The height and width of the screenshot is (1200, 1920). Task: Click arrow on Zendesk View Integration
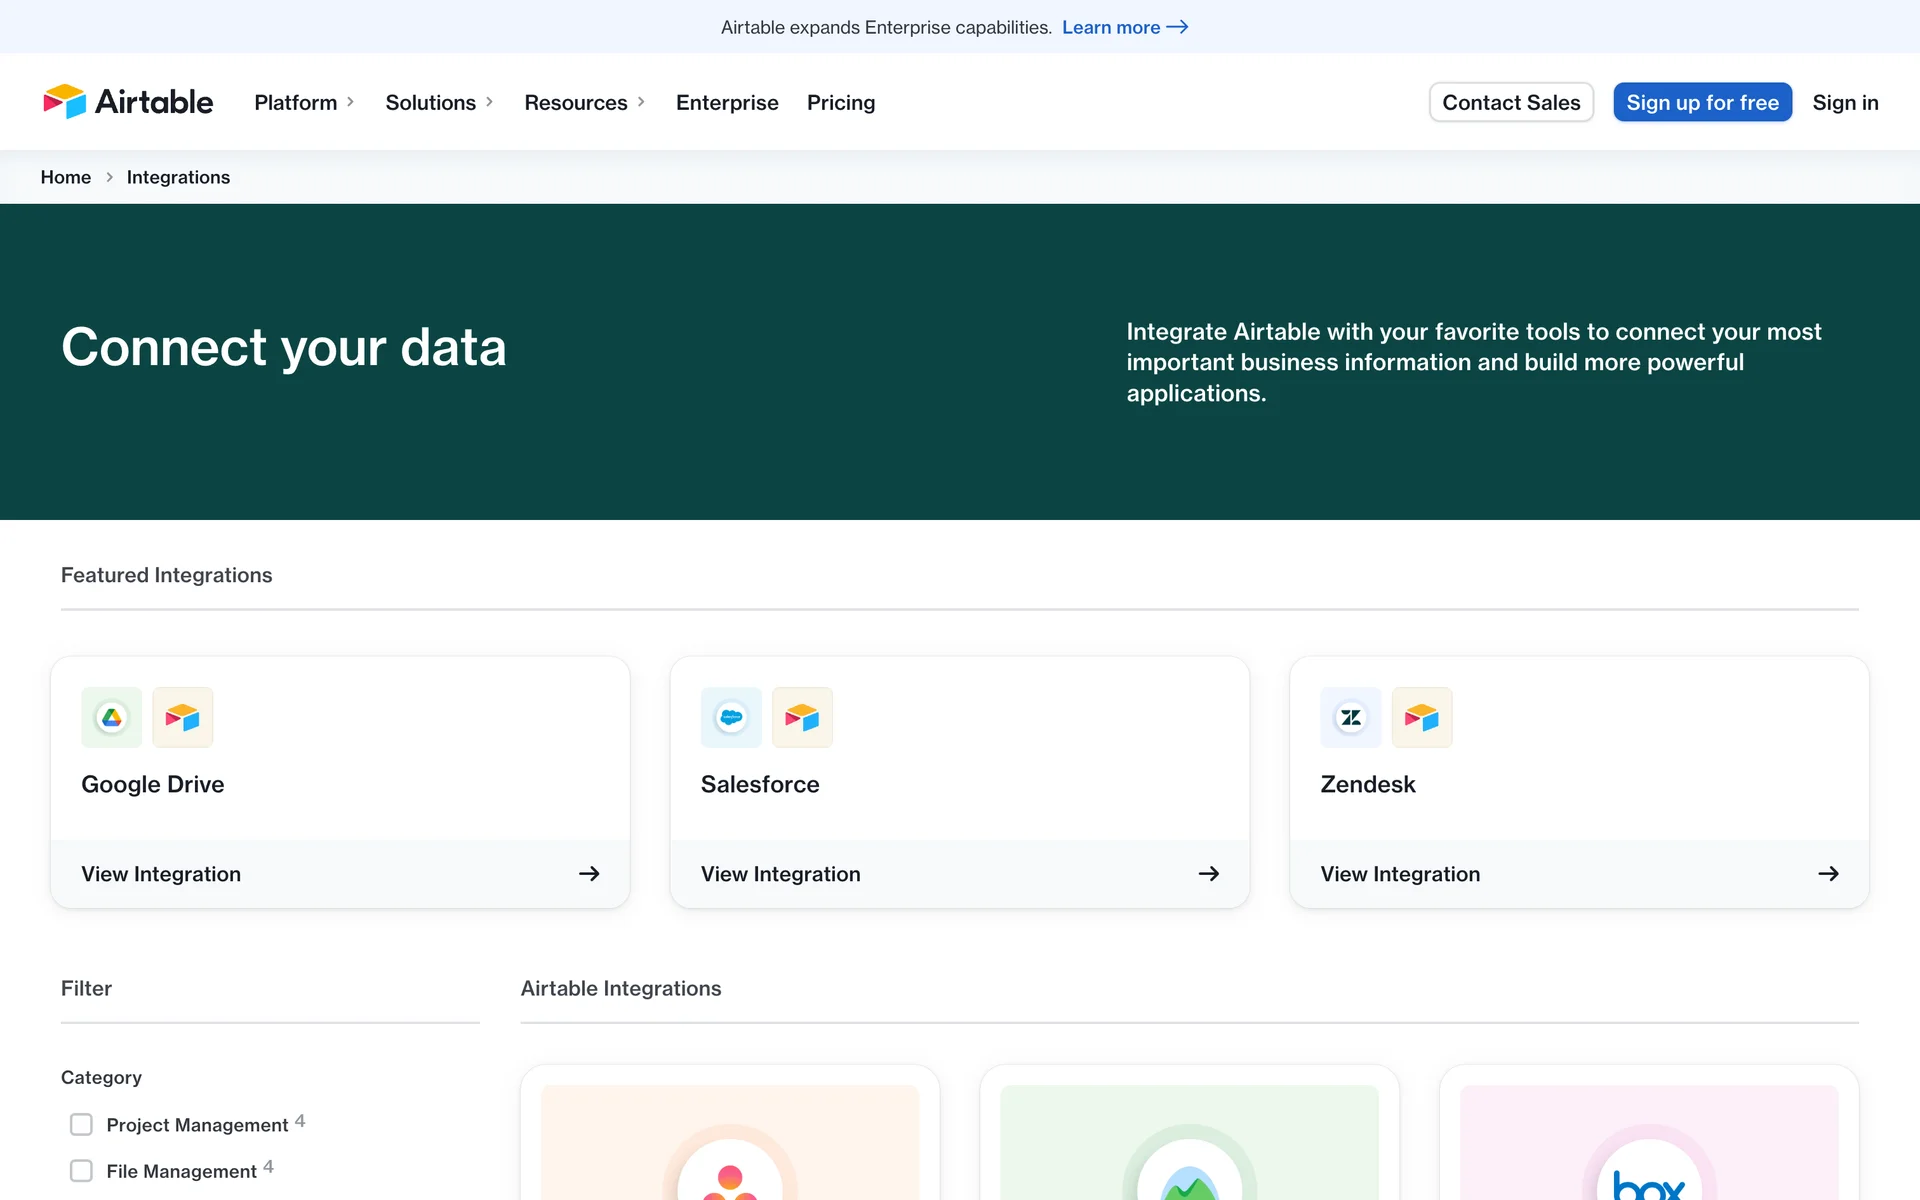pos(1828,874)
